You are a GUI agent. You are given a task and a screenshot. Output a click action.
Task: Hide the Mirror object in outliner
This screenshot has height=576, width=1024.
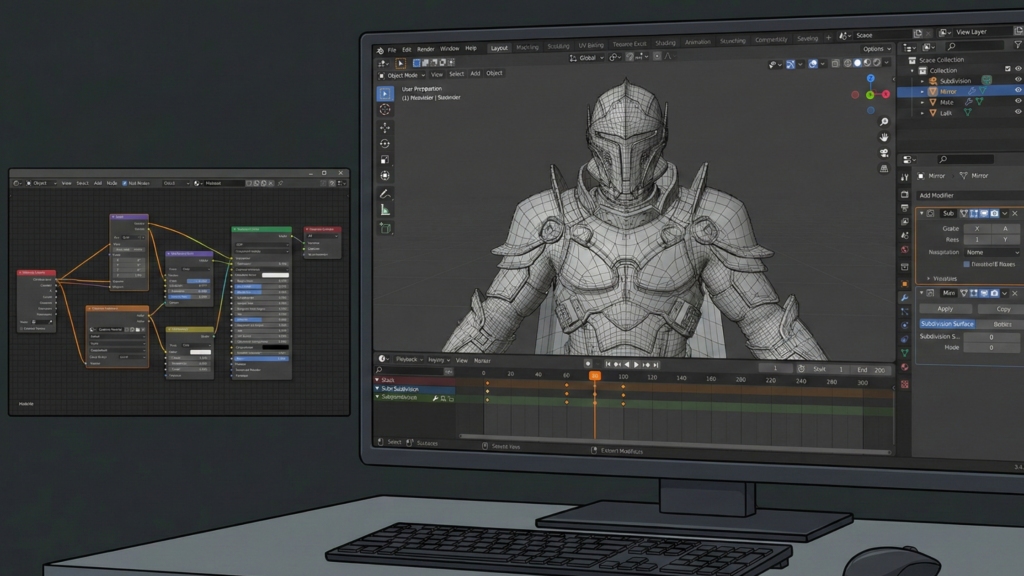click(1018, 91)
